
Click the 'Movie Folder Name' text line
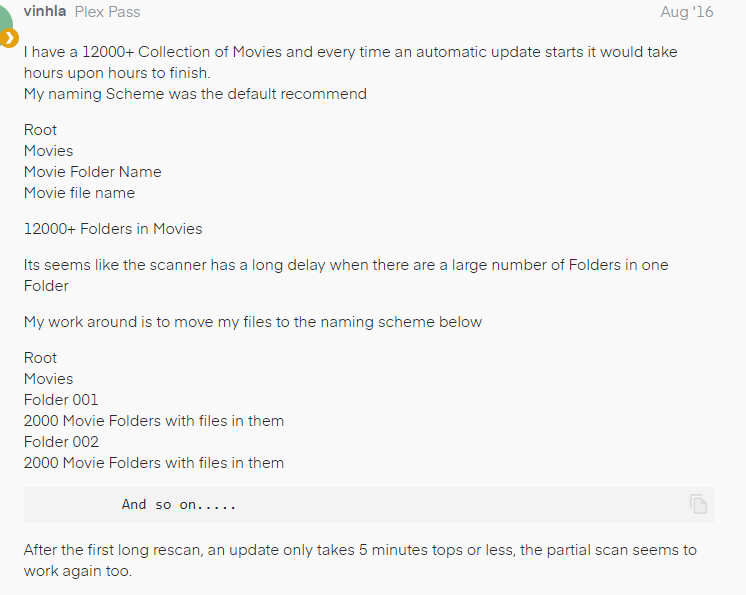click(92, 172)
